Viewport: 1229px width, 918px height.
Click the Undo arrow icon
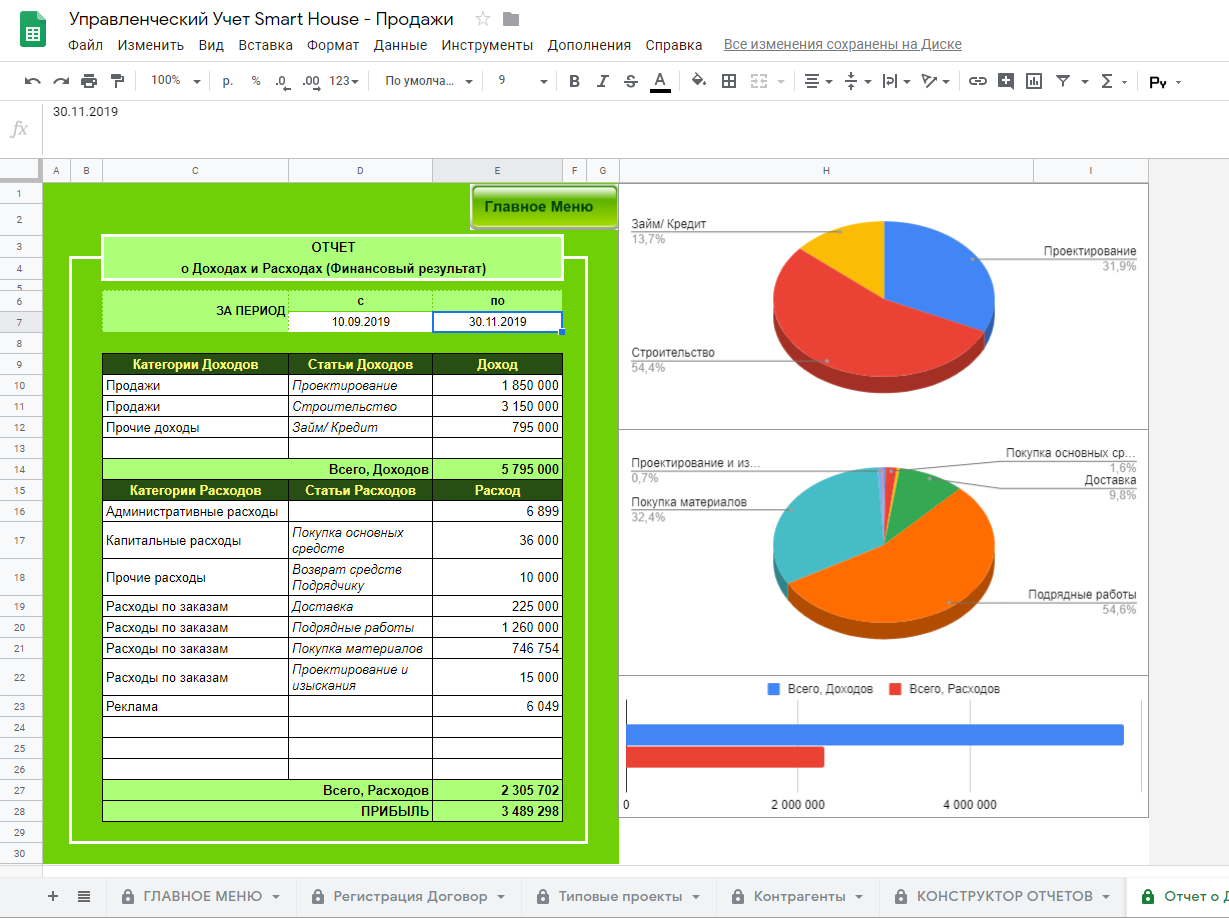[x=33, y=81]
